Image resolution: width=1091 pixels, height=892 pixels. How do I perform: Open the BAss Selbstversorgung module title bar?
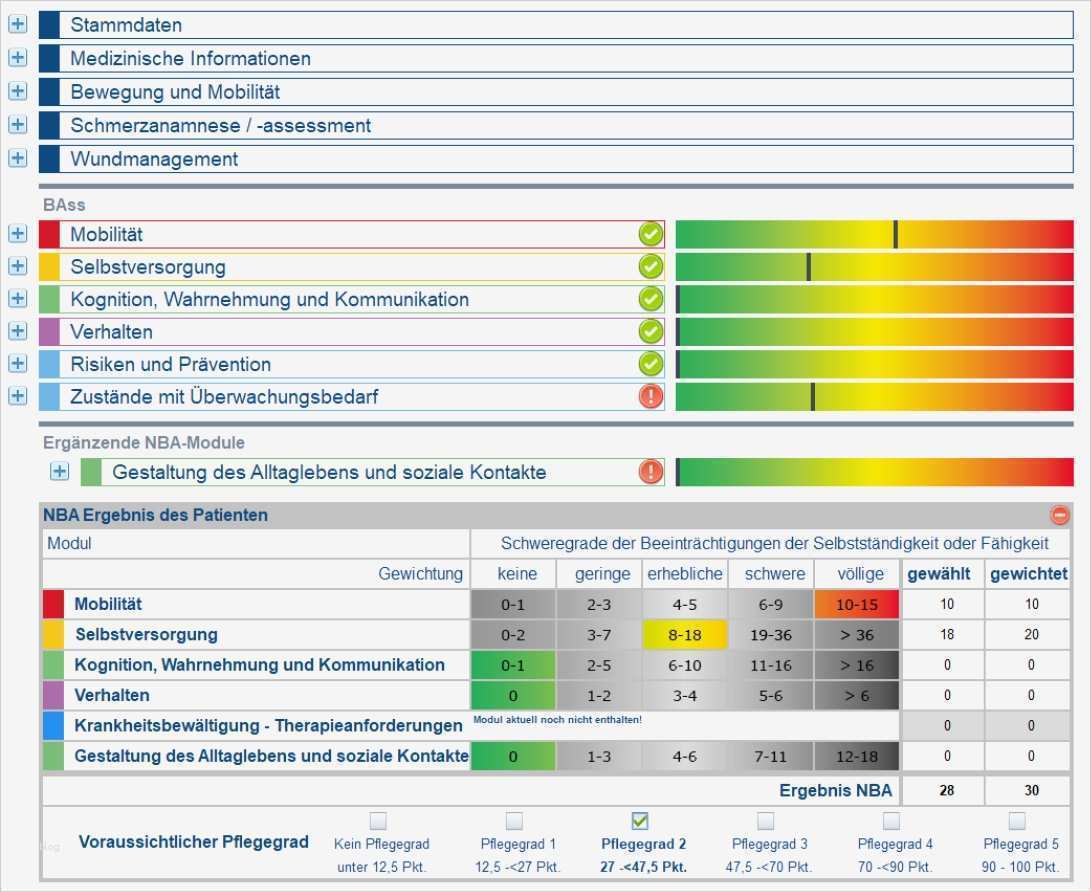pyautogui.click(x=351, y=266)
